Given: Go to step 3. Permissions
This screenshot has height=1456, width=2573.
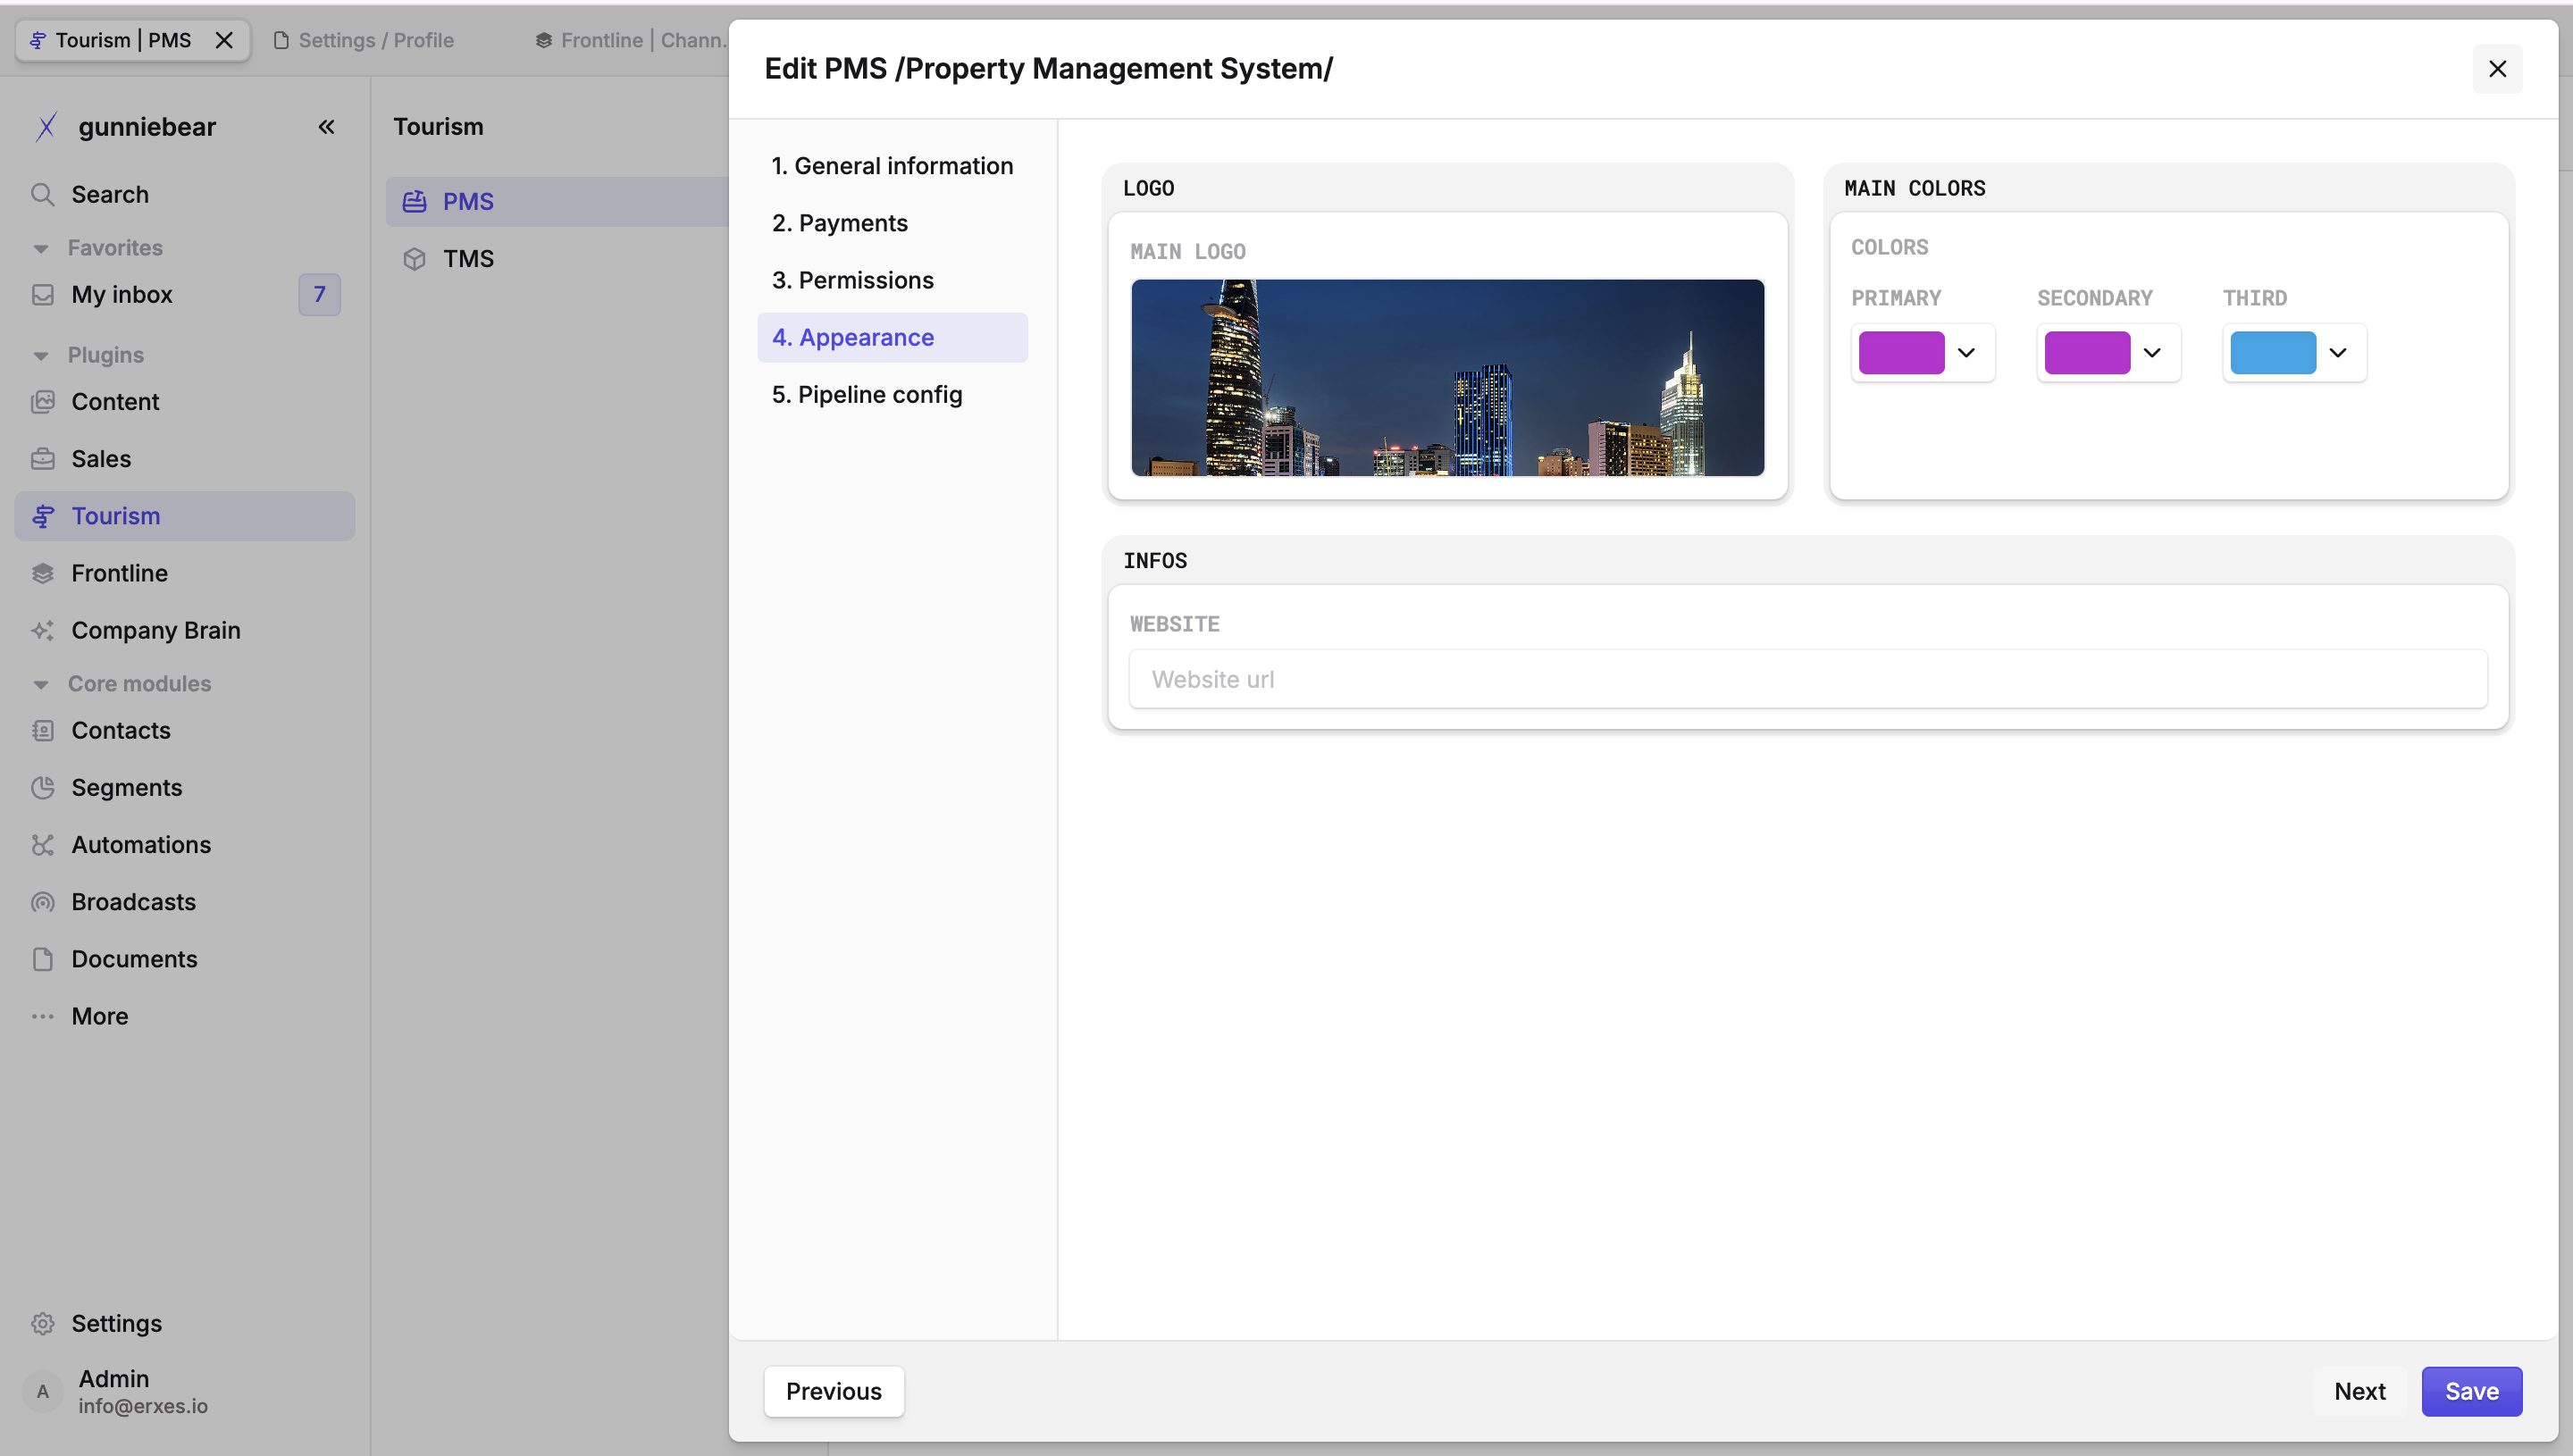Looking at the screenshot, I should tap(892, 280).
